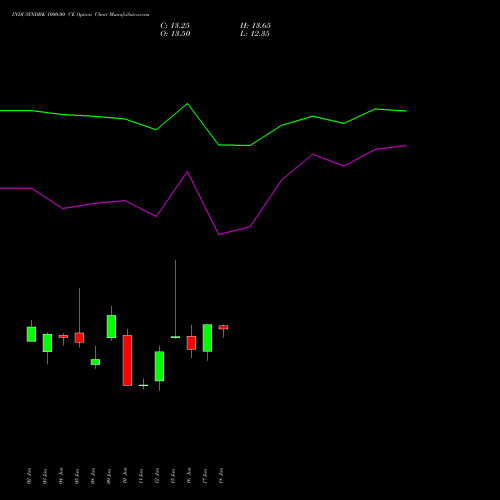The width and height of the screenshot is (500, 500).
Task: Select the tall red candle above the 10 date
Action: (x=127, y=360)
